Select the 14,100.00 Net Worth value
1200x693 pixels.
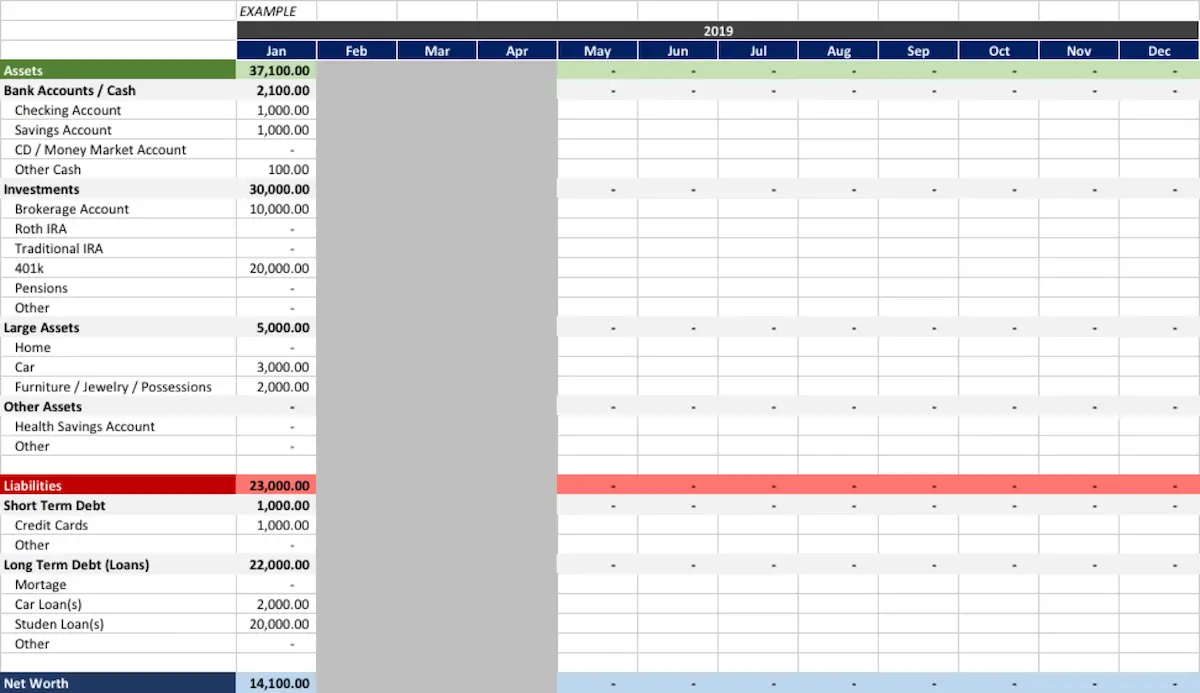pos(277,684)
